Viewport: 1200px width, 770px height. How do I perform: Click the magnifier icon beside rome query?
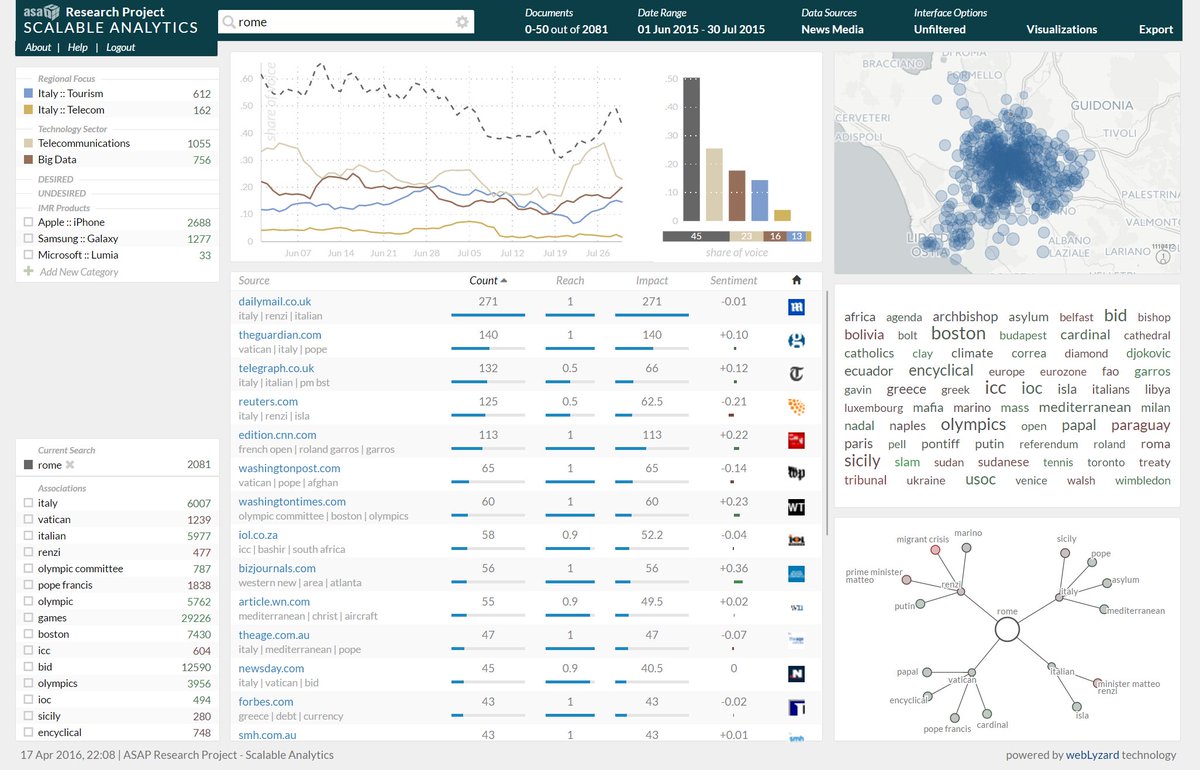tap(229, 21)
